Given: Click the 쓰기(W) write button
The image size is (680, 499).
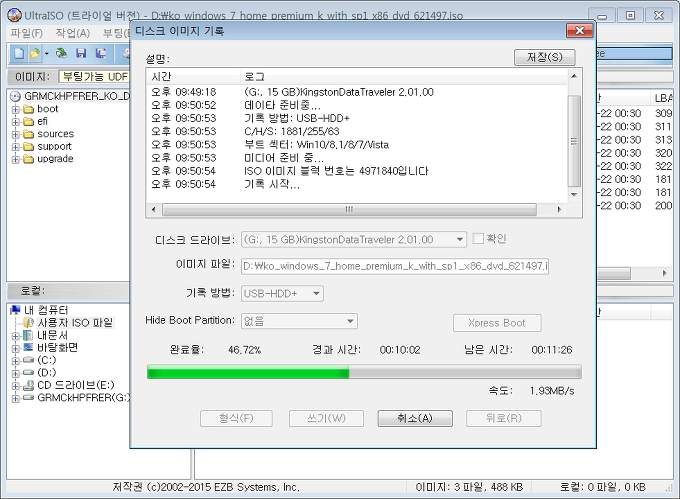Looking at the screenshot, I should [x=326, y=418].
